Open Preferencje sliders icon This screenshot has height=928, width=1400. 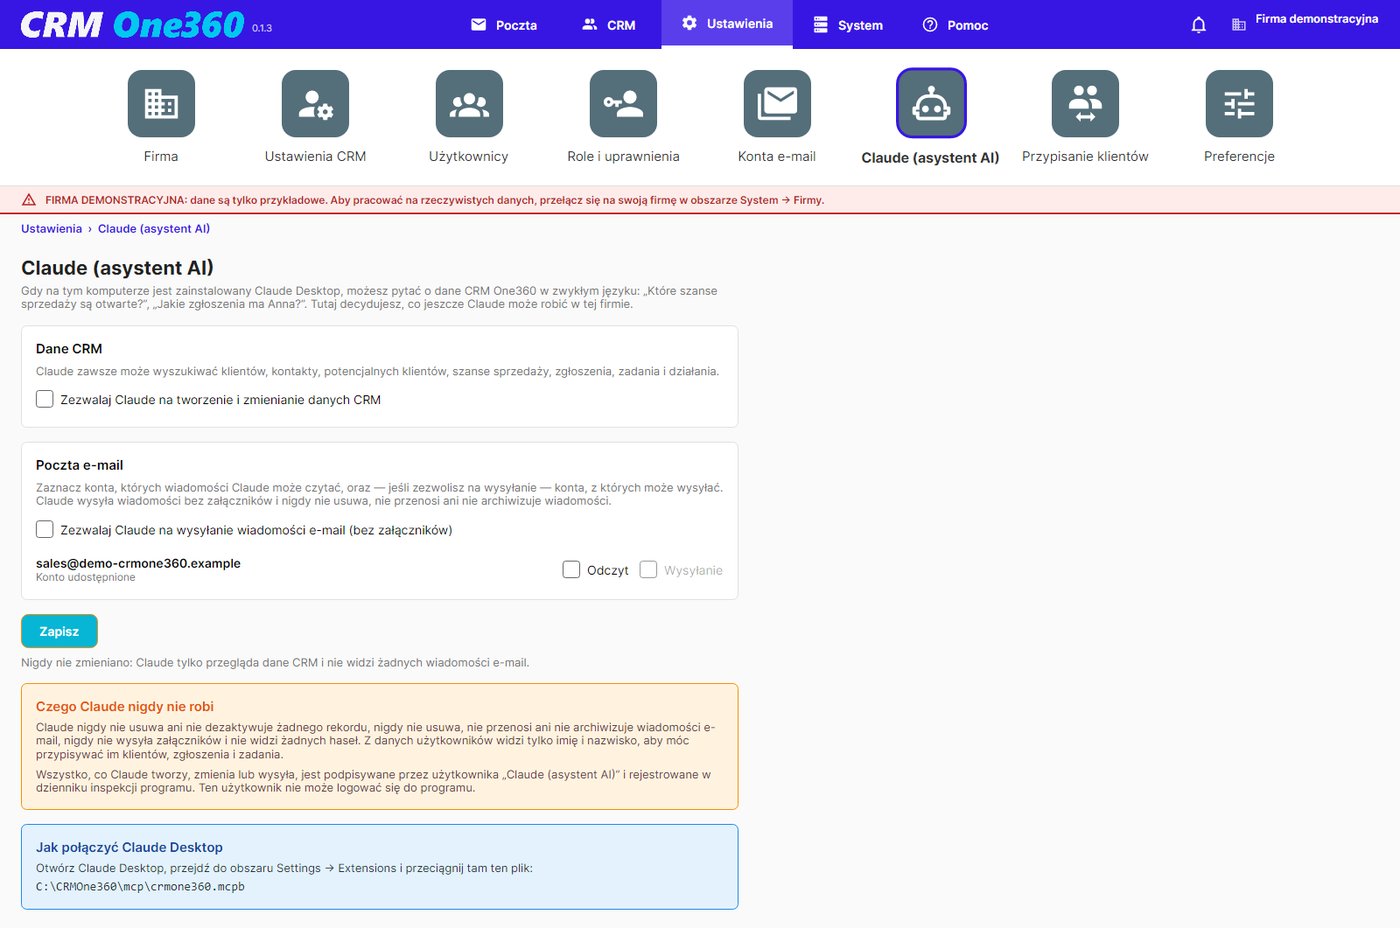click(x=1239, y=103)
